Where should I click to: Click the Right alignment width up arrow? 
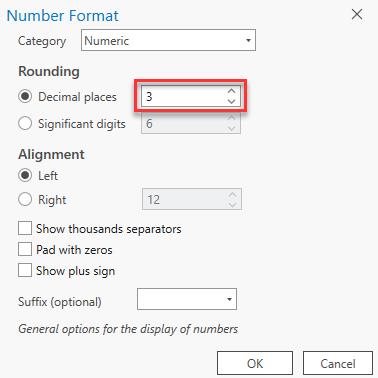coord(233,194)
